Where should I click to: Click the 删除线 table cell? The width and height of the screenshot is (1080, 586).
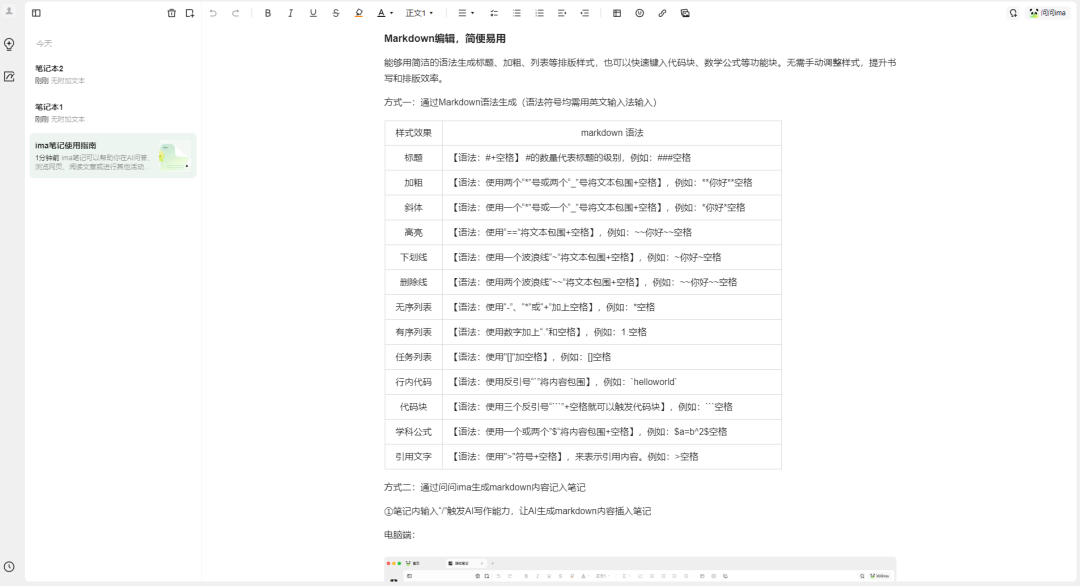[413, 282]
